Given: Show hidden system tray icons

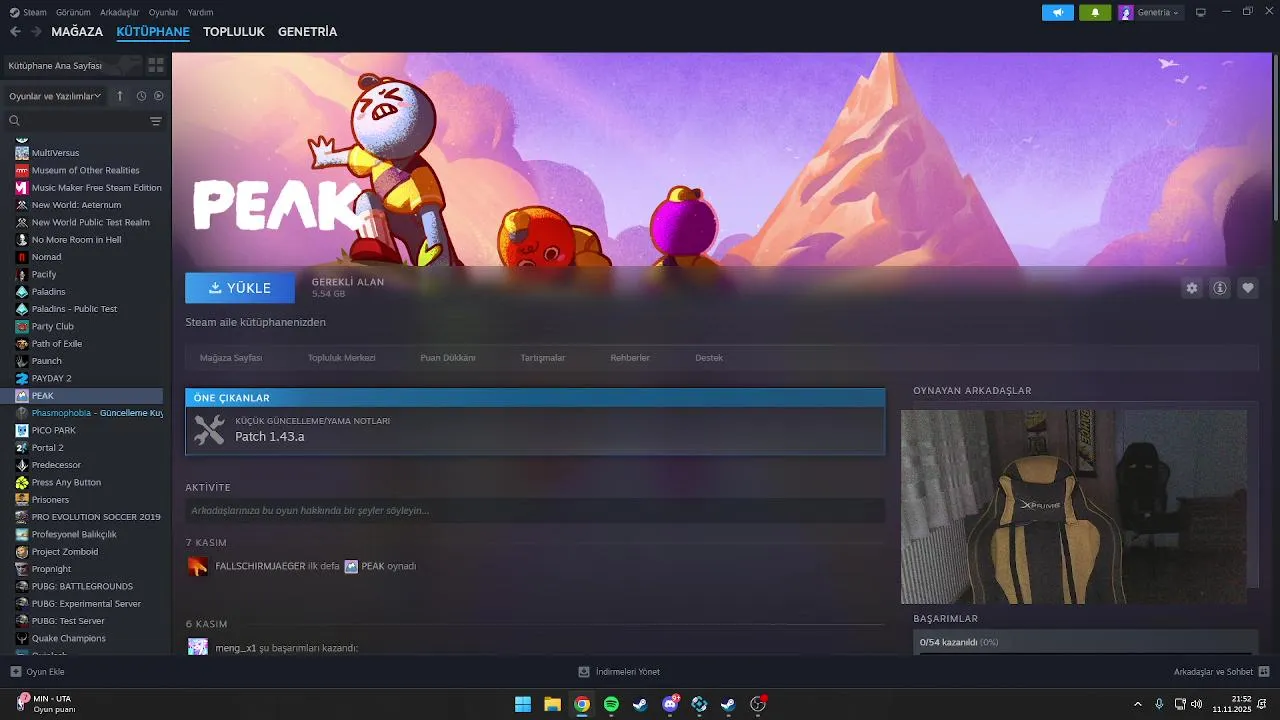Looking at the screenshot, I should coord(1137,704).
